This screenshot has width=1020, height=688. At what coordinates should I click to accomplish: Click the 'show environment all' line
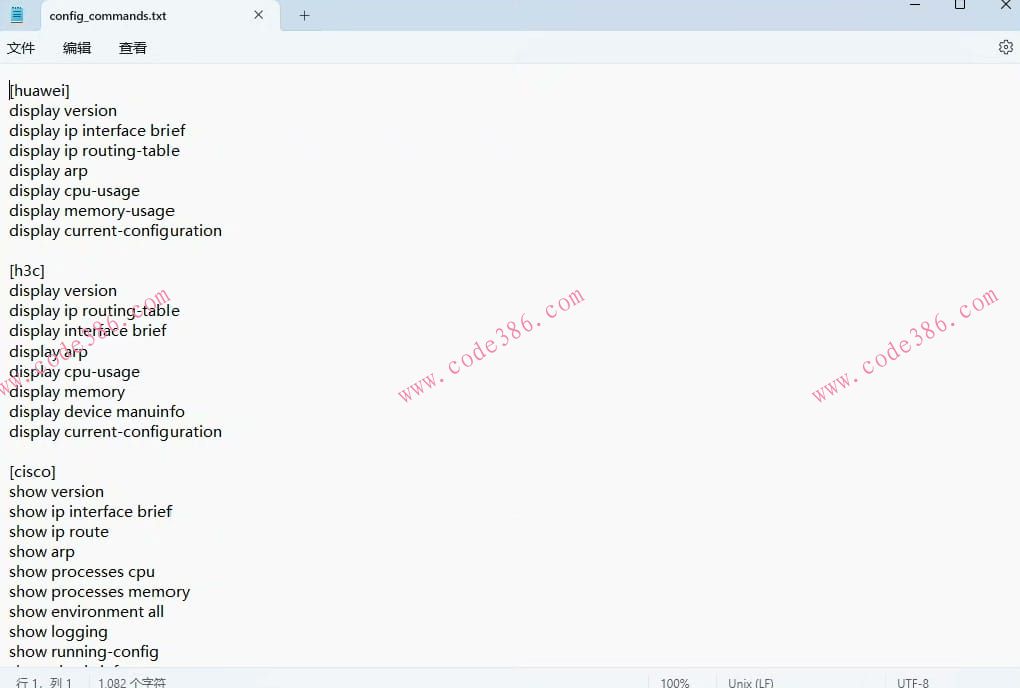tap(87, 612)
